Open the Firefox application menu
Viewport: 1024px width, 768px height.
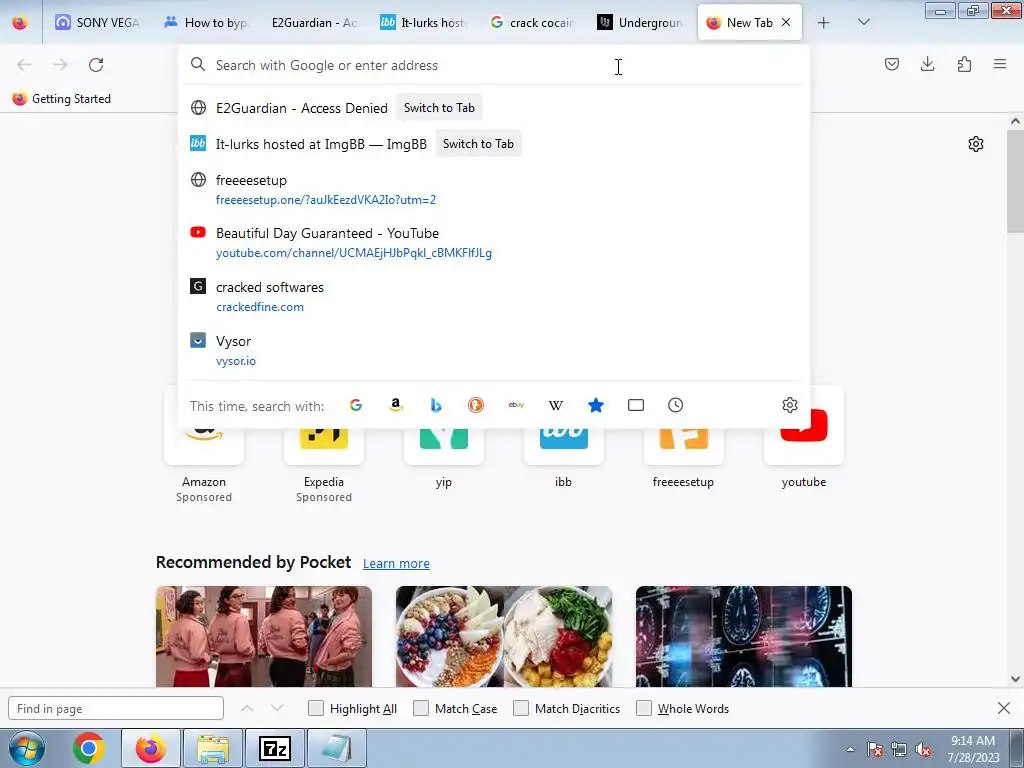[1000, 64]
